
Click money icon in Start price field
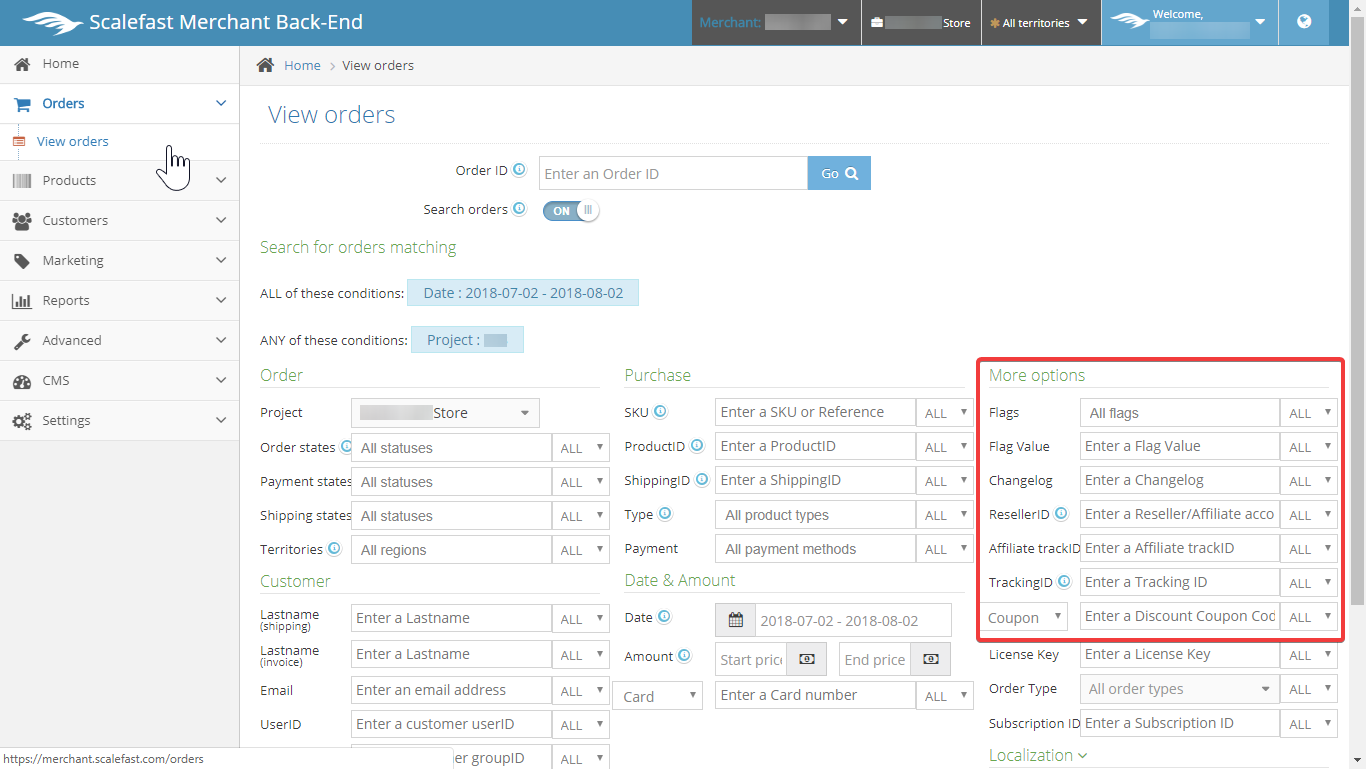pyautogui.click(x=807, y=659)
